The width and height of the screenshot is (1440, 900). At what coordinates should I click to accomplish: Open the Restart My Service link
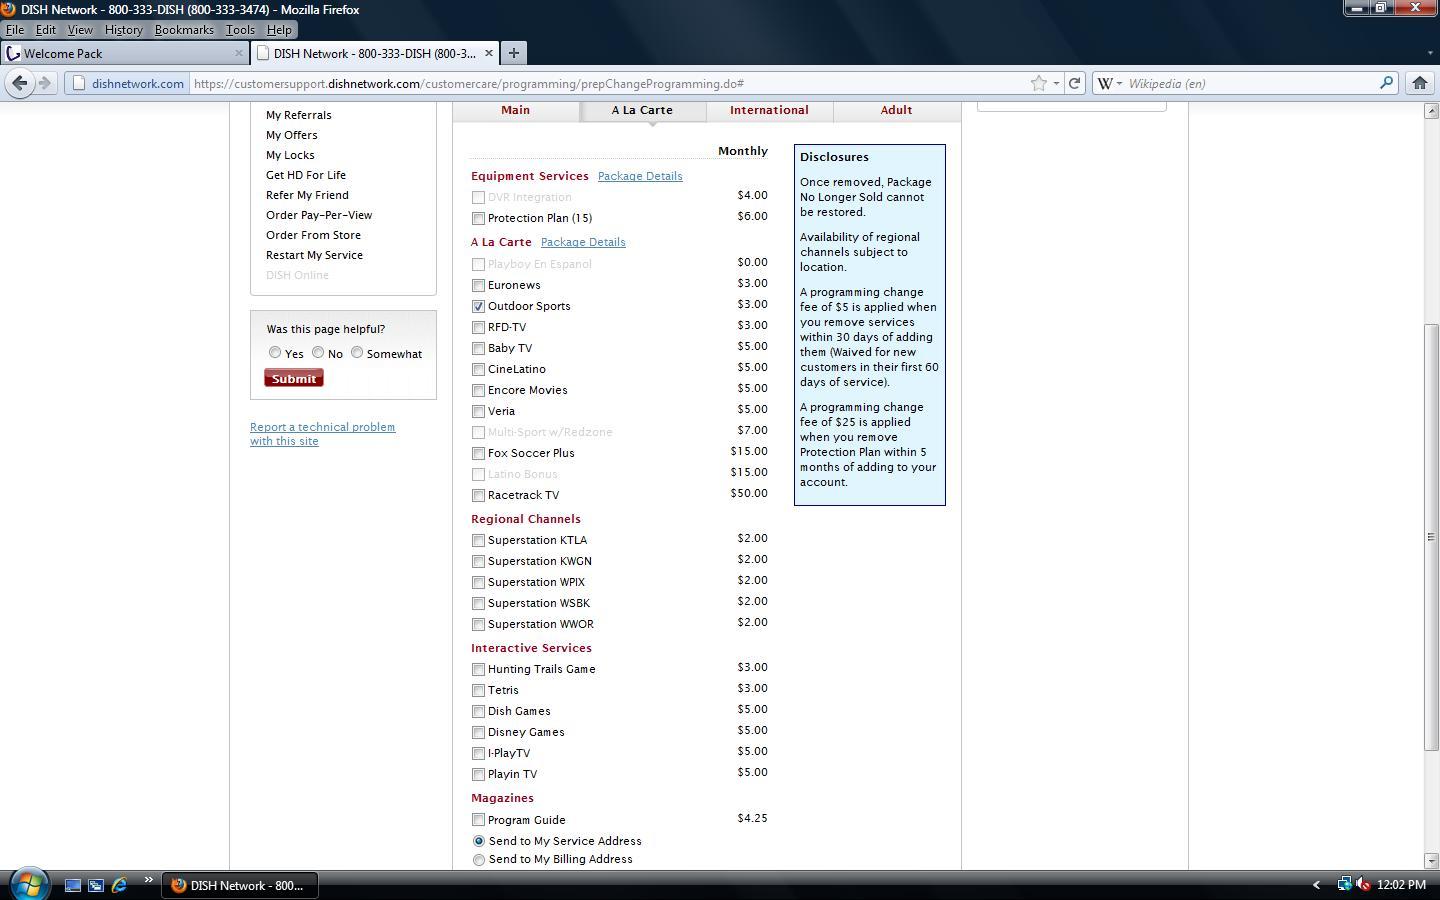(x=314, y=255)
